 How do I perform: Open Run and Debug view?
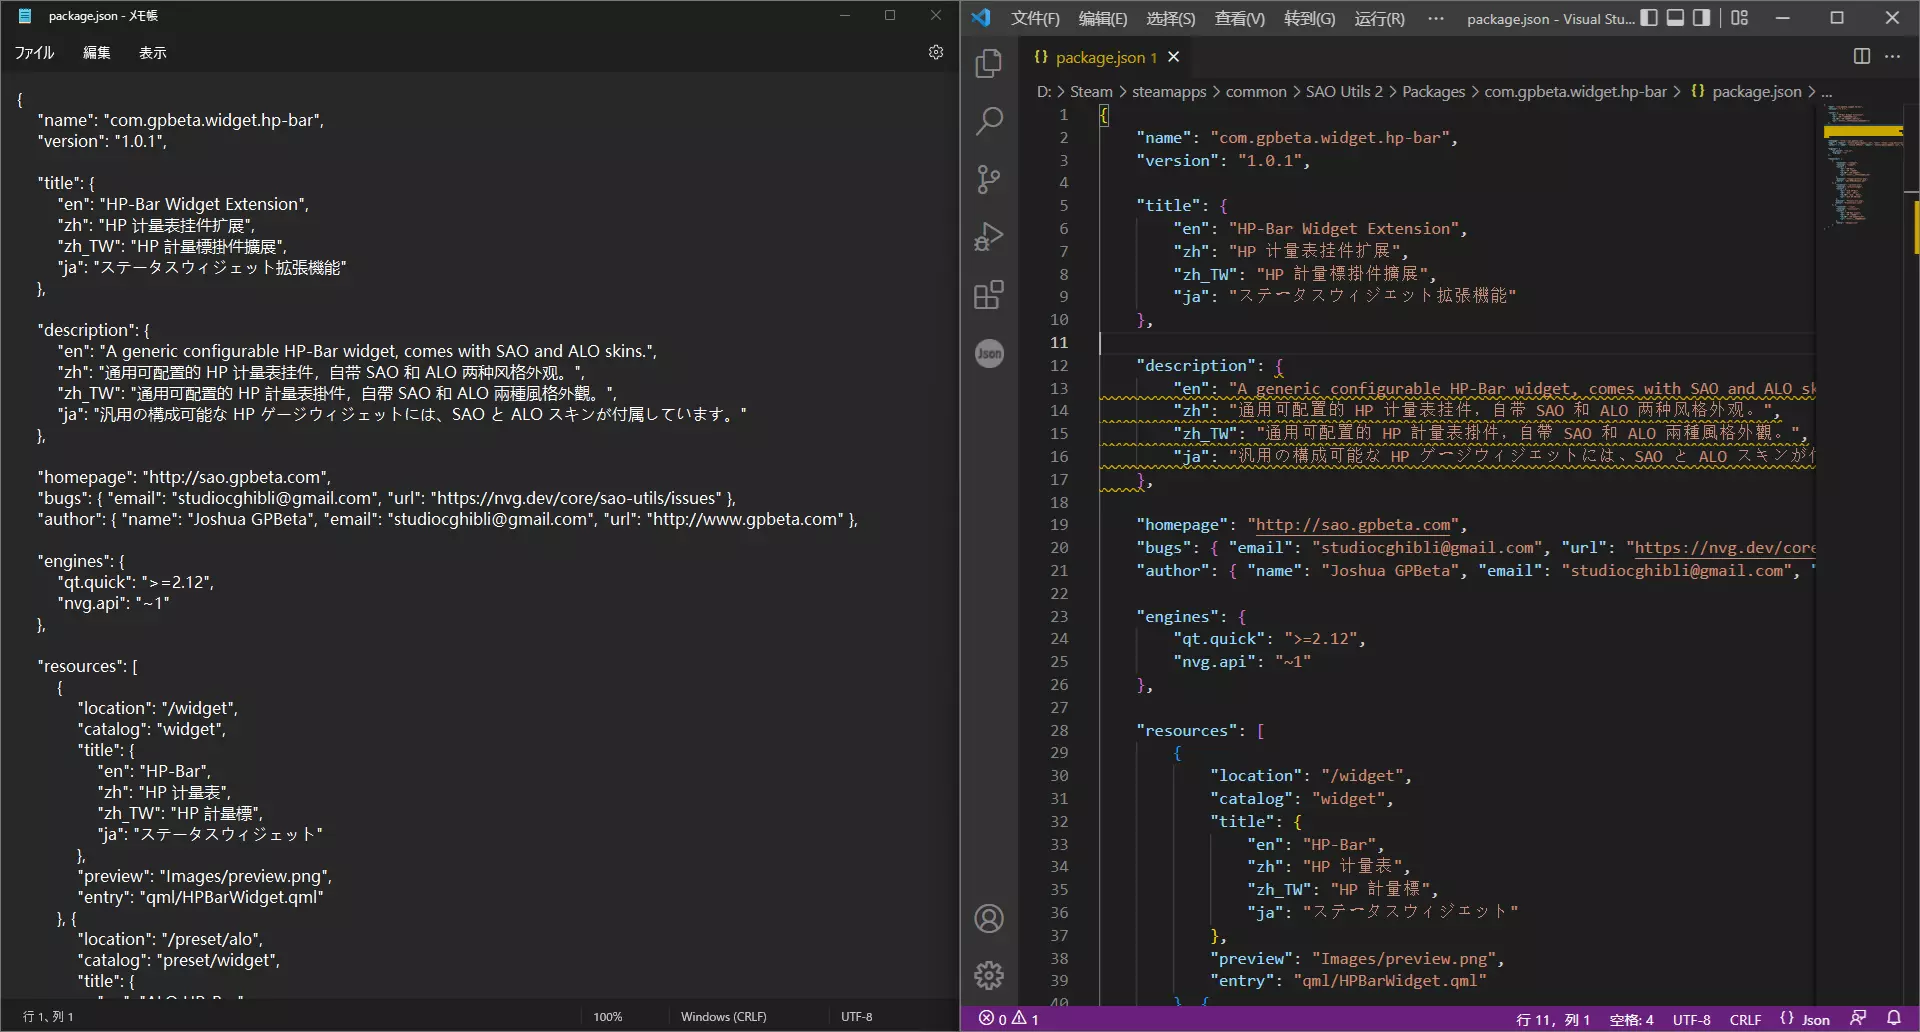988,237
